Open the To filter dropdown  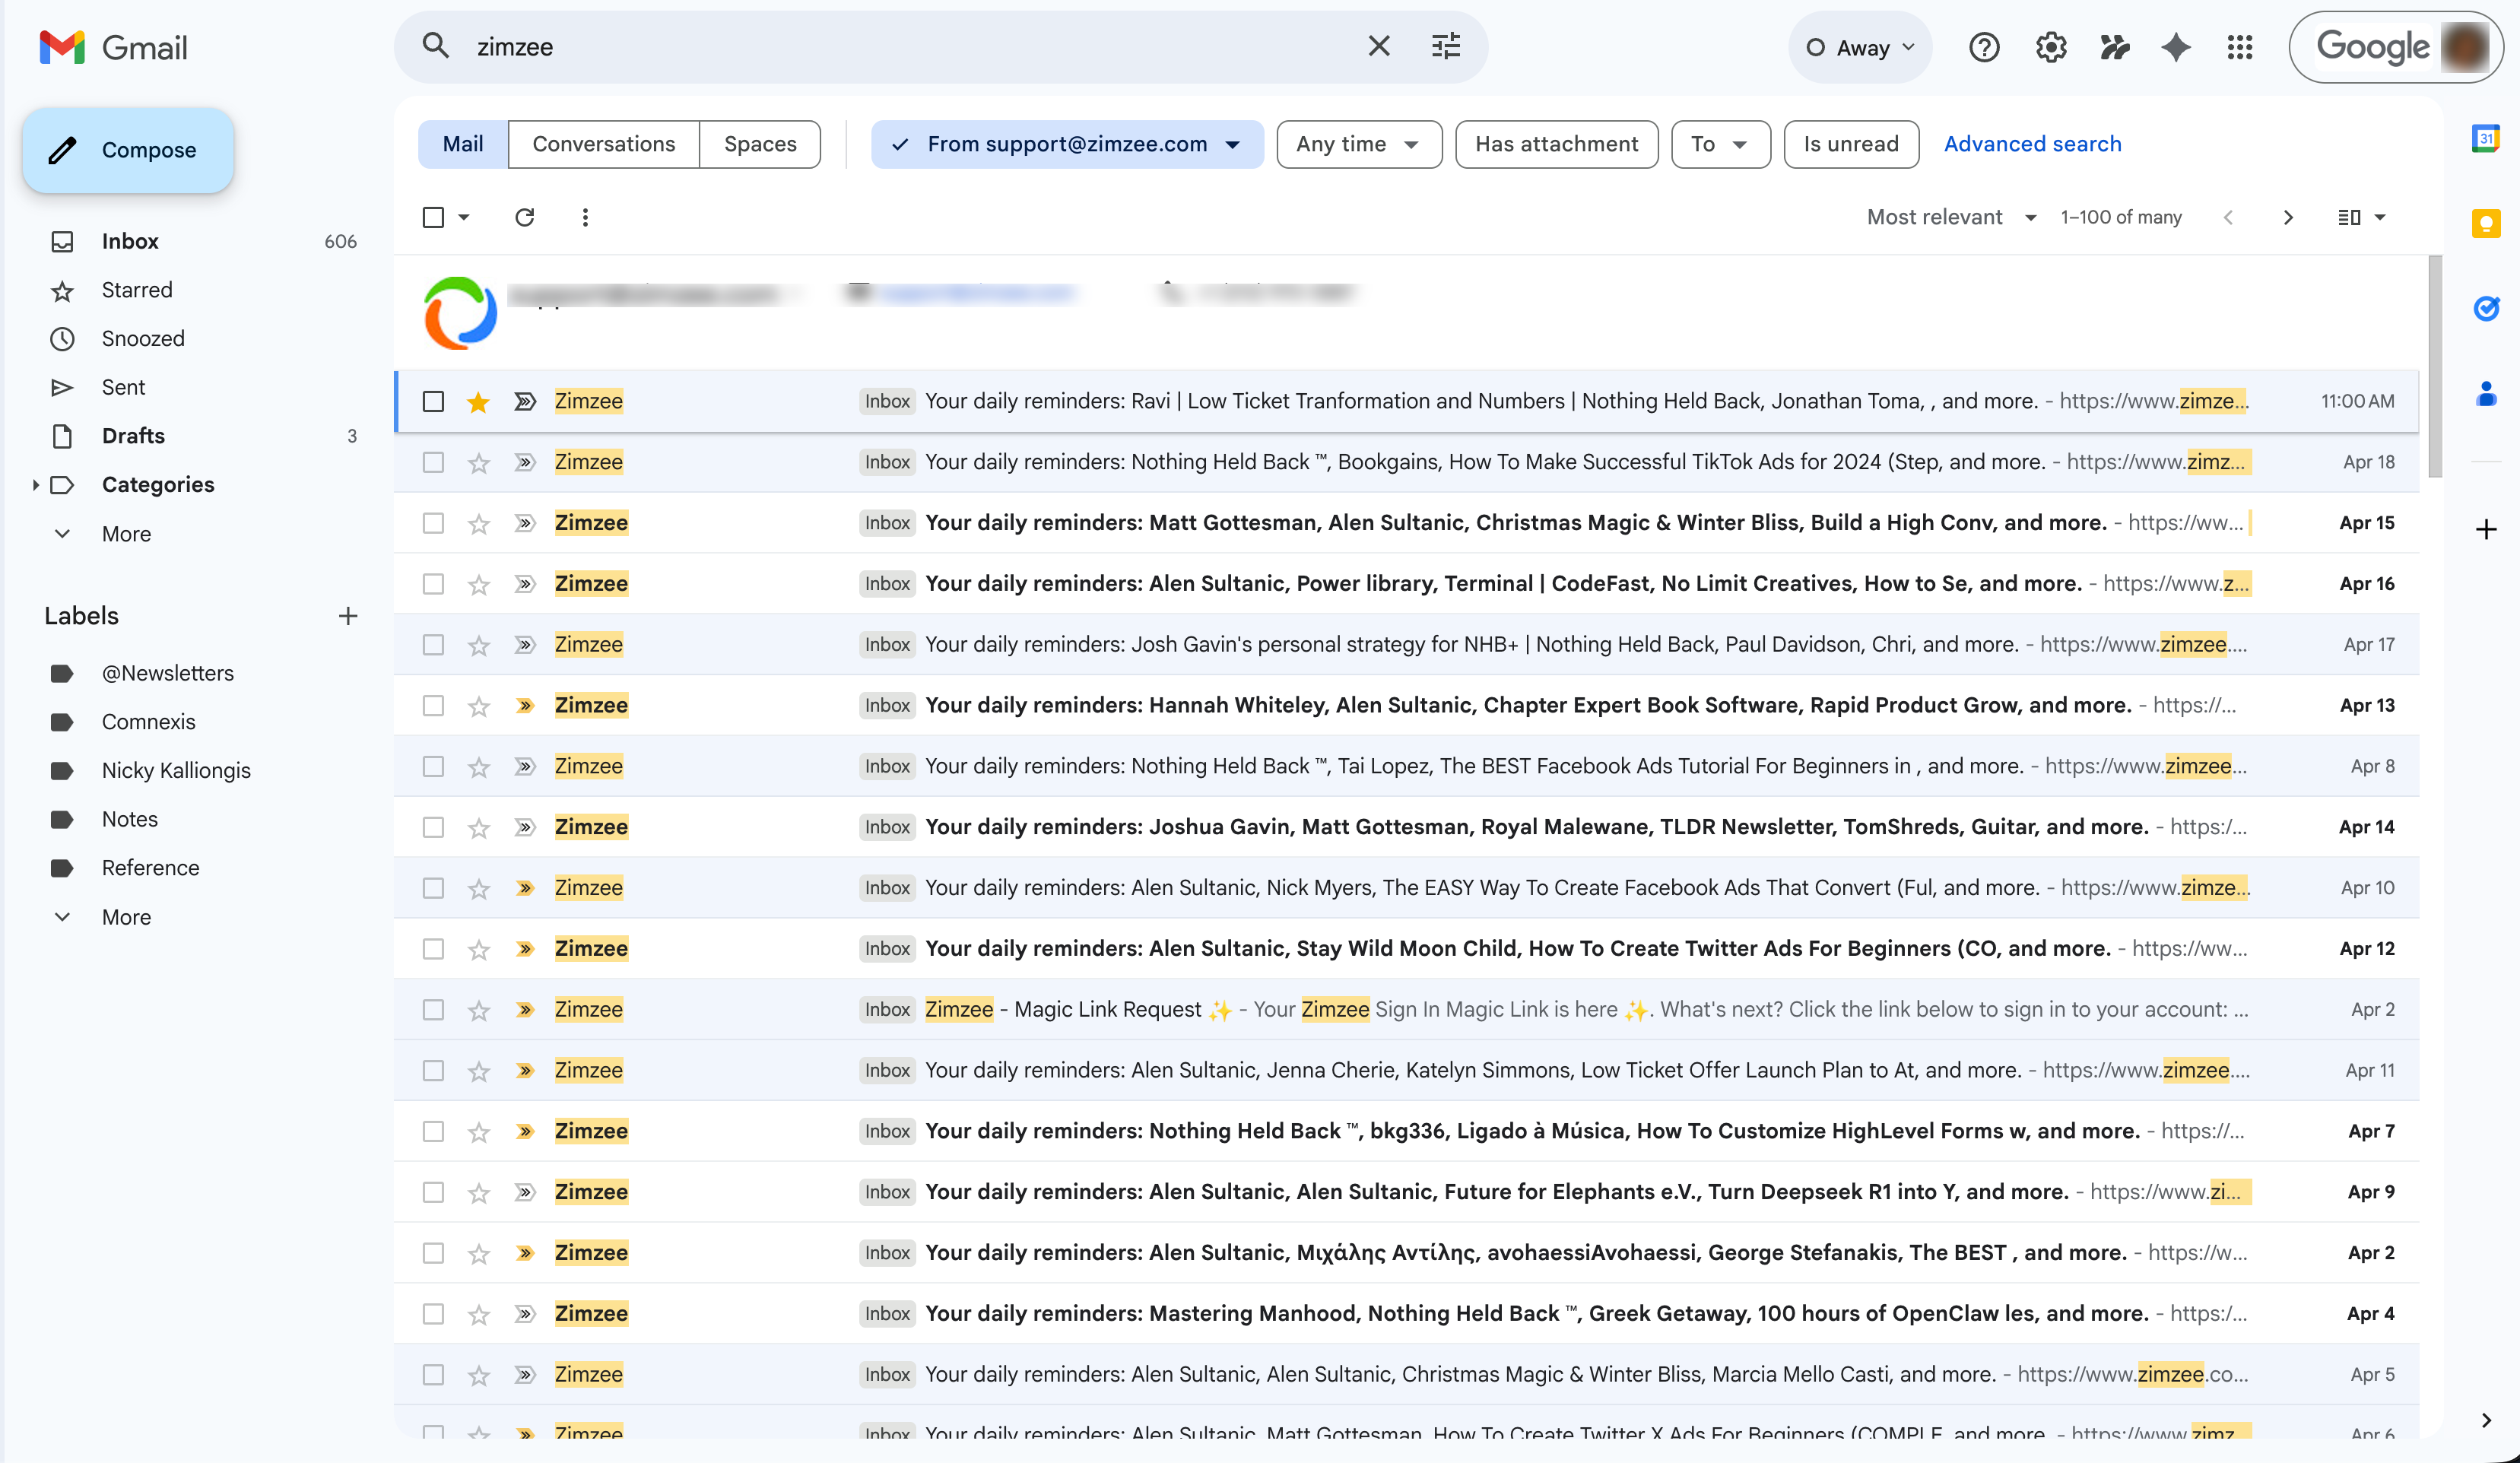(x=1720, y=144)
